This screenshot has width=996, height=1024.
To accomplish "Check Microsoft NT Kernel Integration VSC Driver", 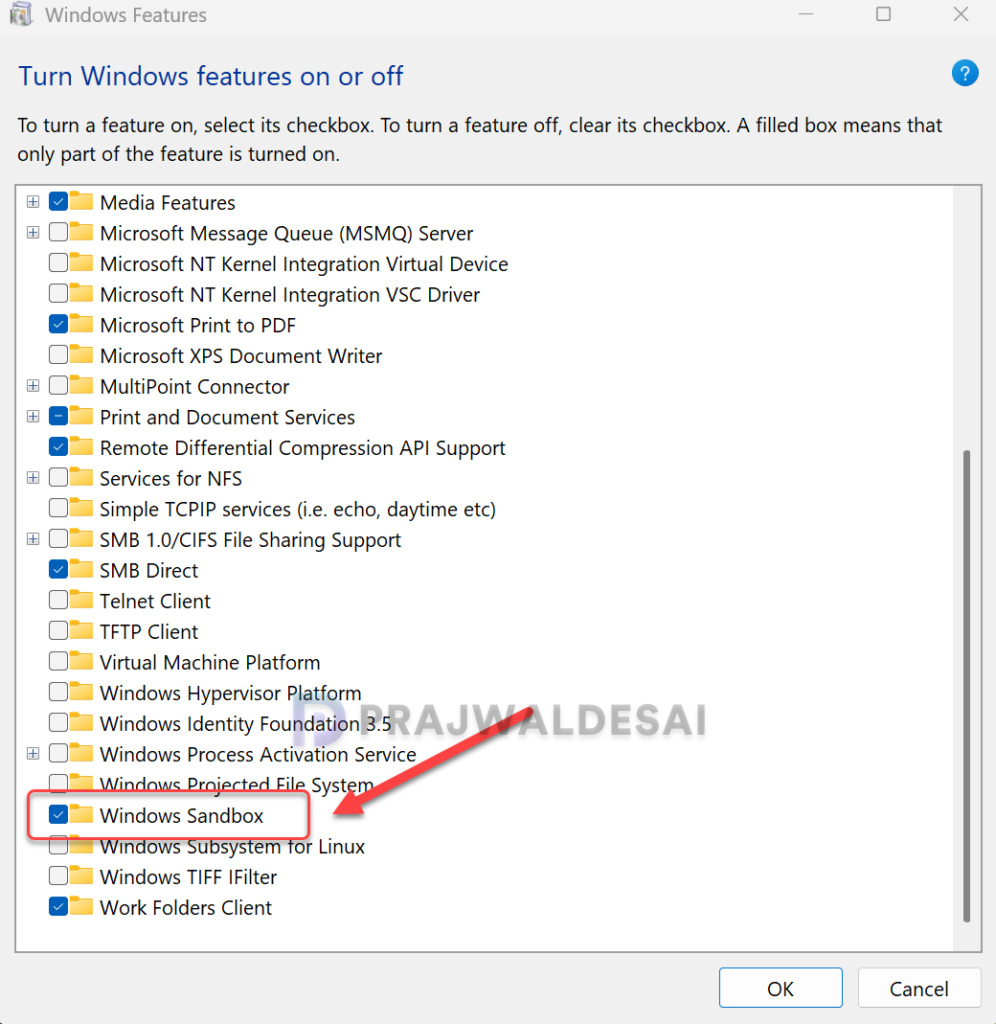I will (x=58, y=293).
